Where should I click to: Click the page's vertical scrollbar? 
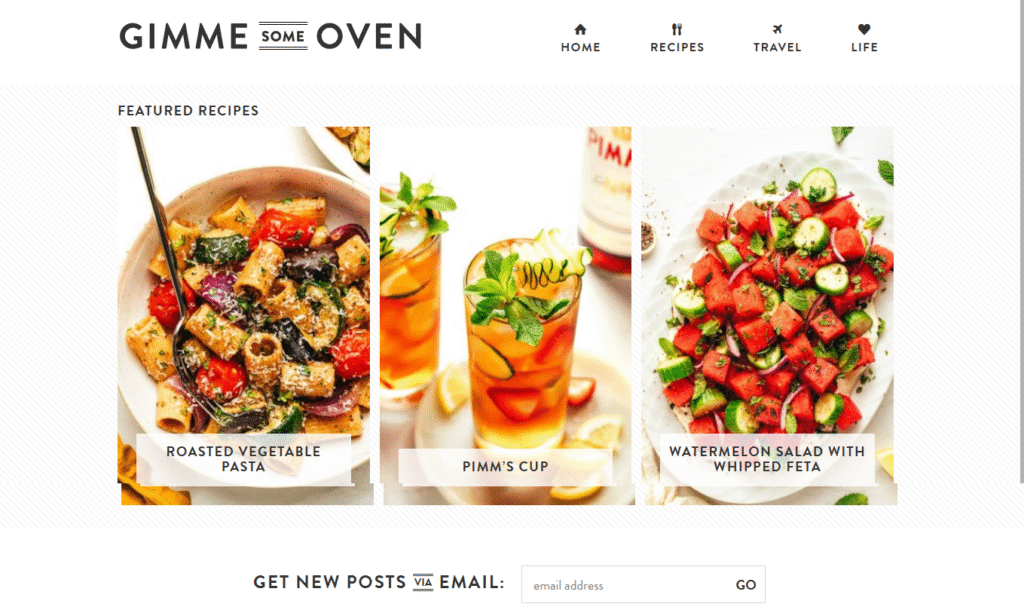click(x=1021, y=242)
